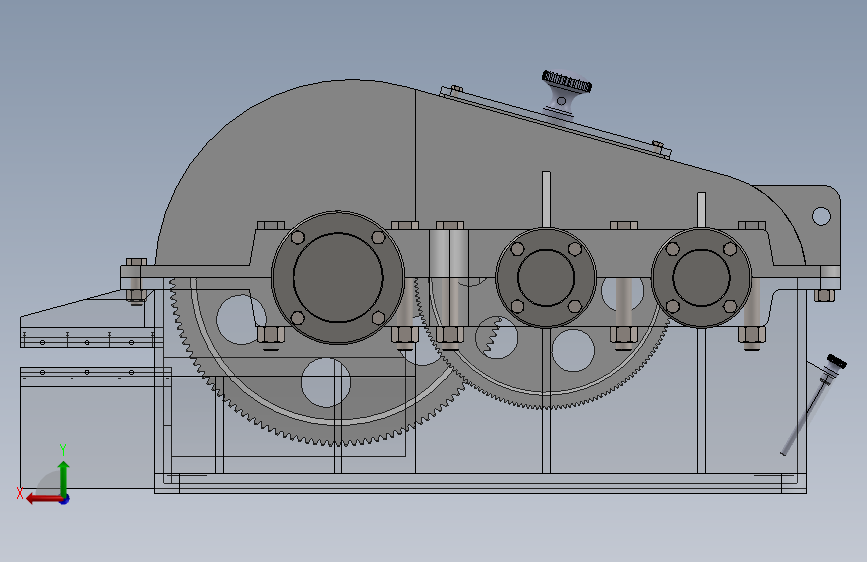The width and height of the screenshot is (867, 562).
Task: Click the 'X' label of the coordinate triad
Action: tap(20, 493)
